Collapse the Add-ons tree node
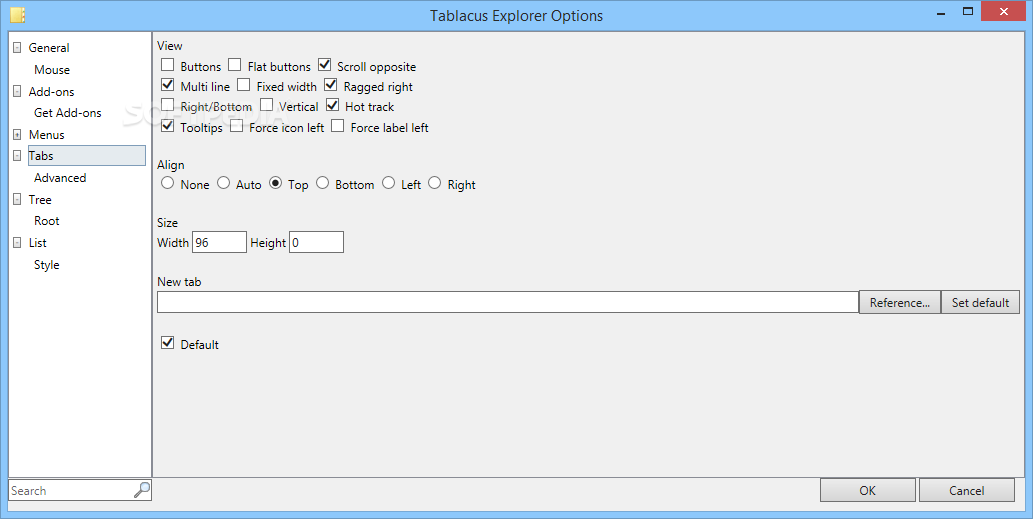This screenshot has width=1033, height=519. point(17,92)
